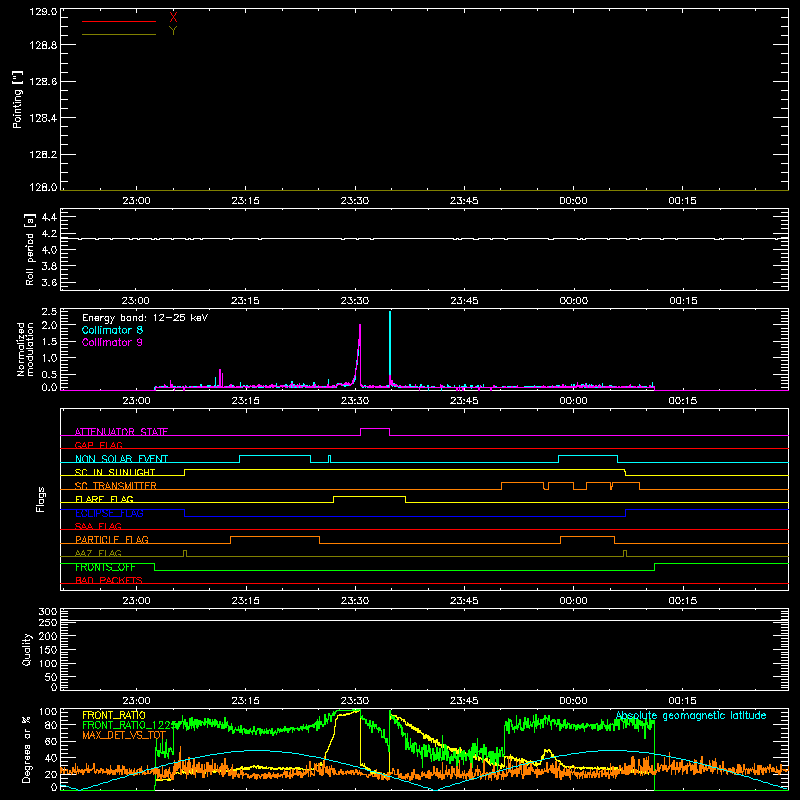Viewport: 800px width, 800px height.
Task: Click the red X legend line
Action: 119,21
